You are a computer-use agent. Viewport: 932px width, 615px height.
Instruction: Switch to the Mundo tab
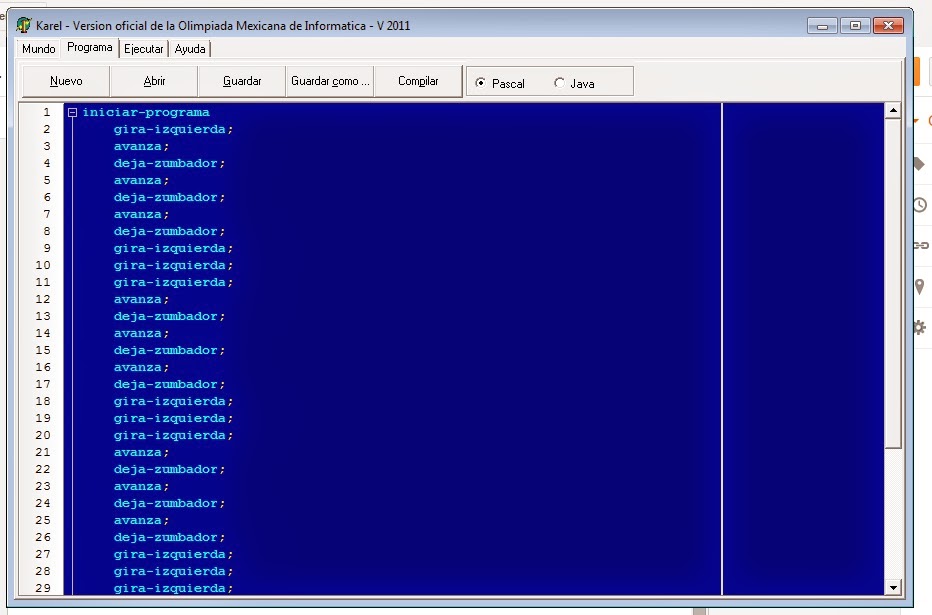coord(38,48)
